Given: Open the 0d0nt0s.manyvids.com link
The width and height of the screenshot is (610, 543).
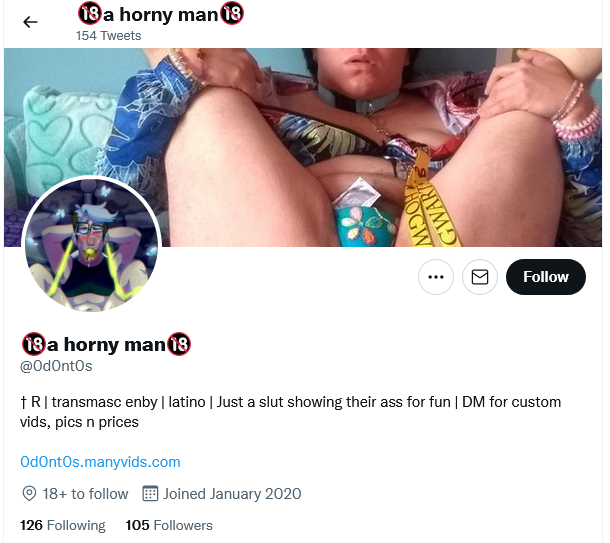Looking at the screenshot, I should [x=100, y=462].
